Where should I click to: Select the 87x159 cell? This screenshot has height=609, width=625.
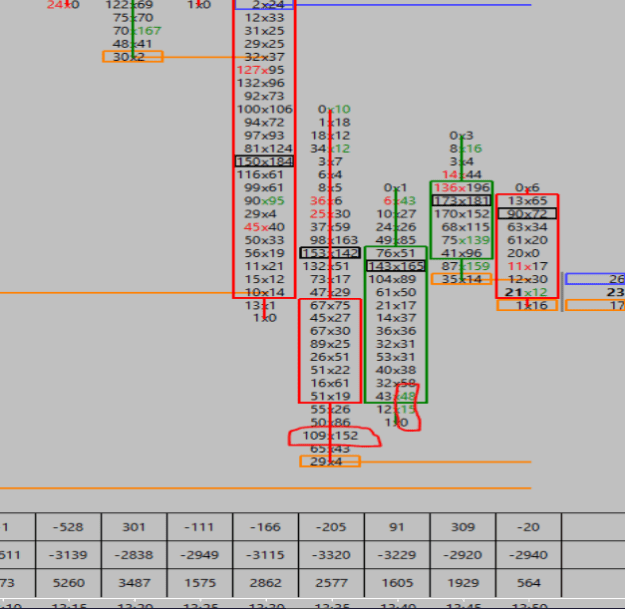pyautogui.click(x=466, y=266)
